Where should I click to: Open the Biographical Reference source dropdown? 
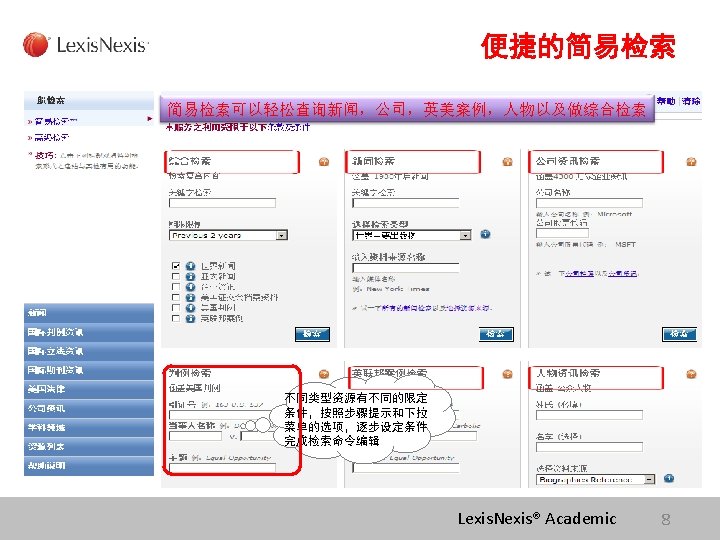[x=596, y=480]
